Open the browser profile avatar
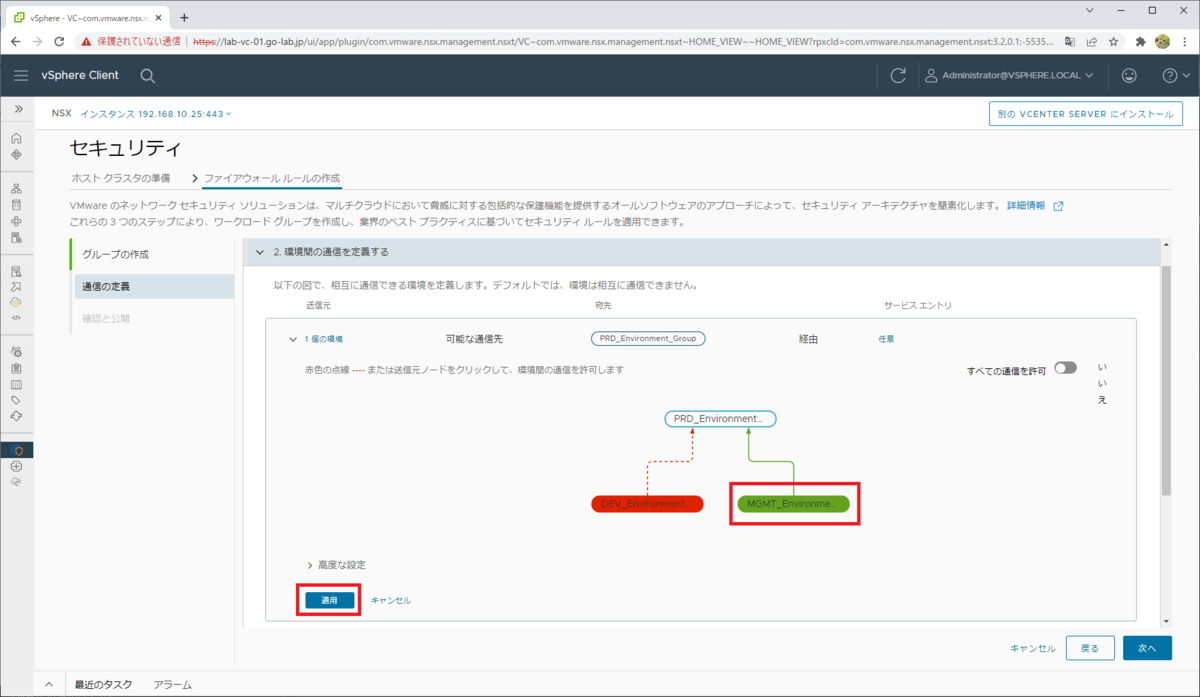Image resolution: width=1200 pixels, height=697 pixels. click(1163, 41)
